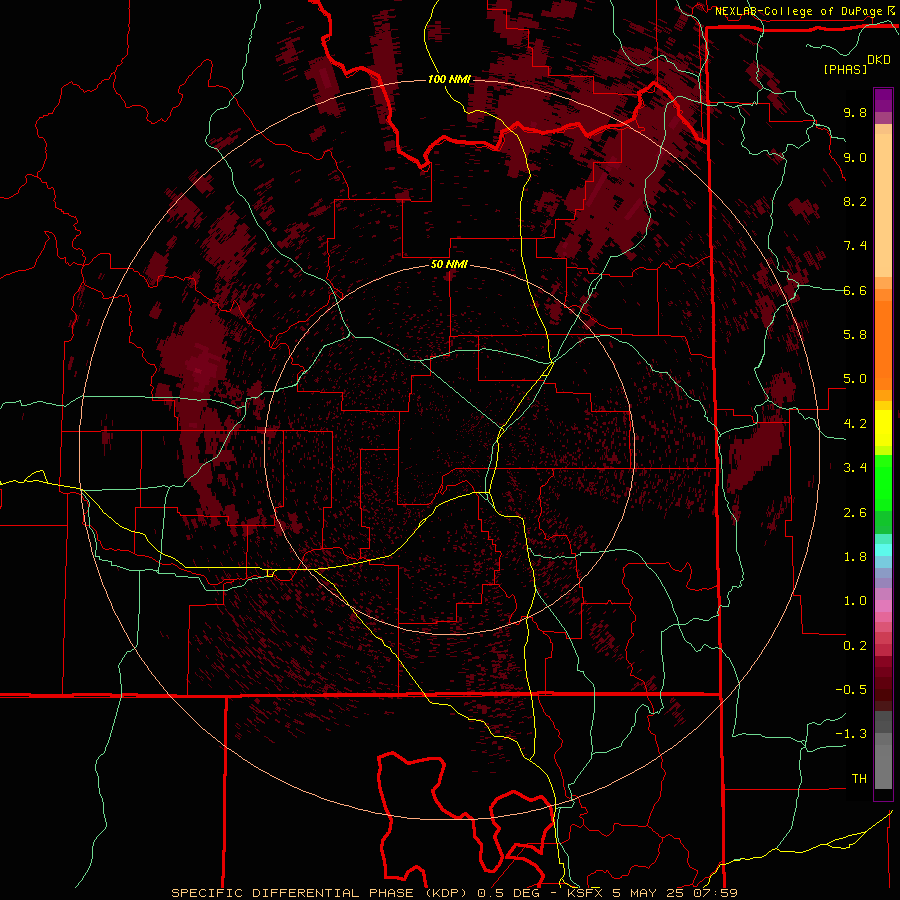Click the purple top of the color scale

point(883,100)
